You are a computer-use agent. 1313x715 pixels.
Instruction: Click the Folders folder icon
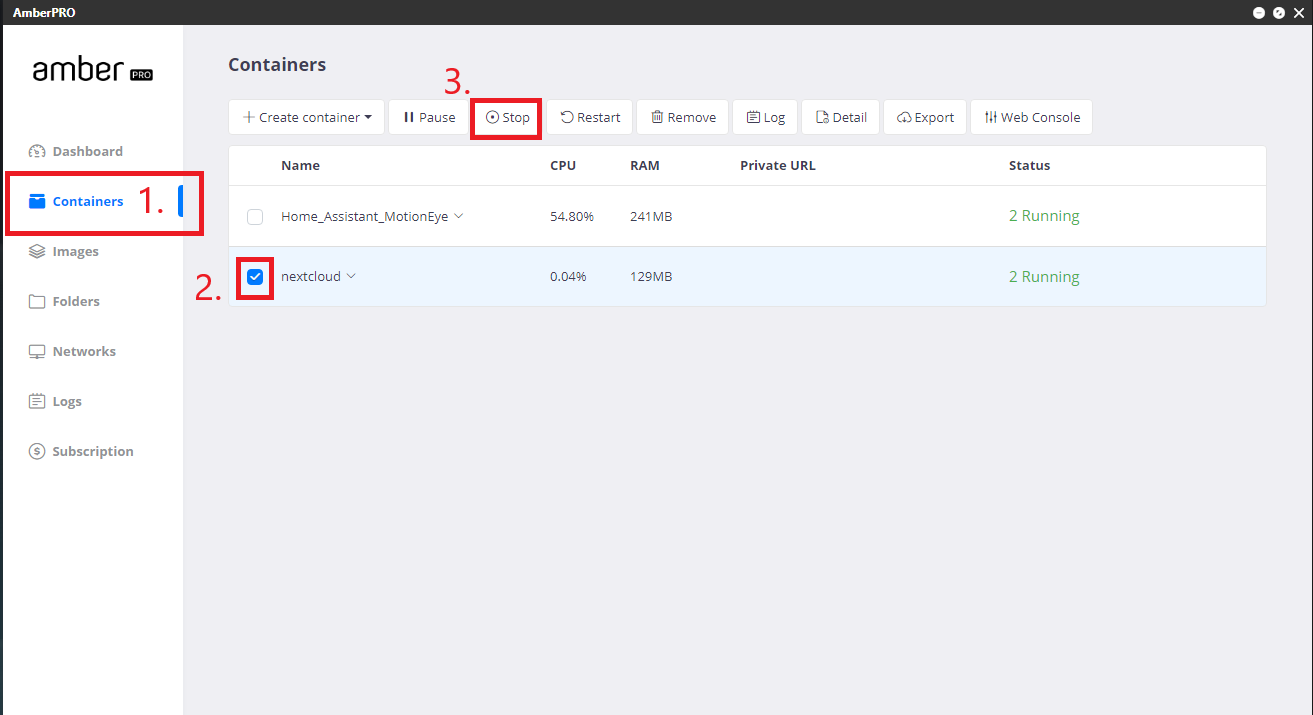click(x=37, y=302)
